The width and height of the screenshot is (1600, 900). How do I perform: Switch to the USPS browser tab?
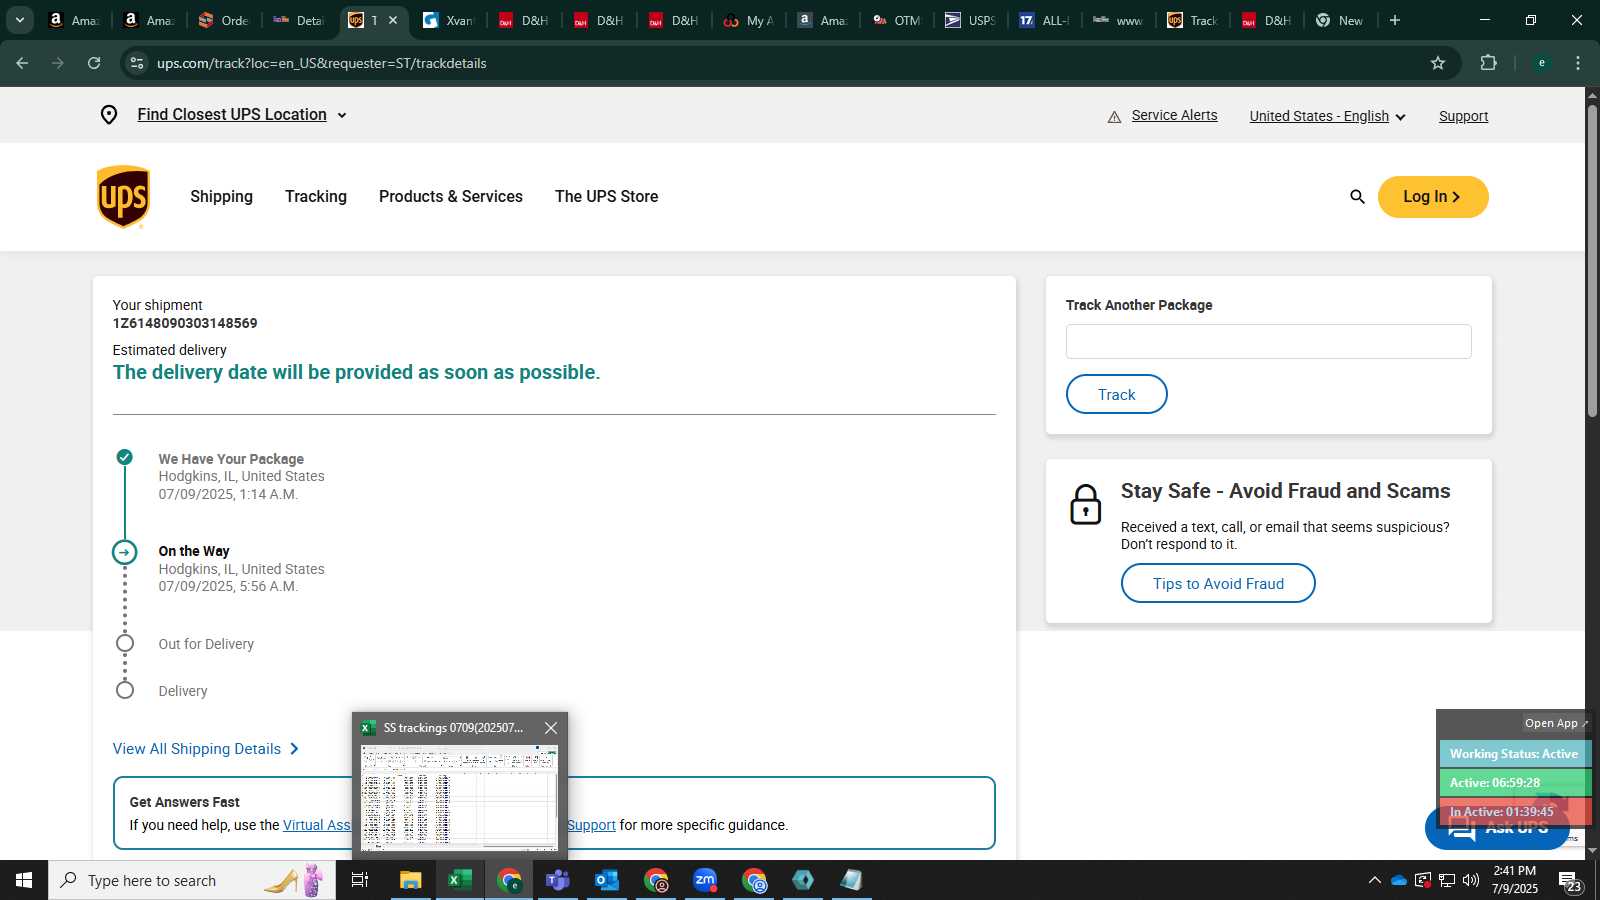pos(971,20)
